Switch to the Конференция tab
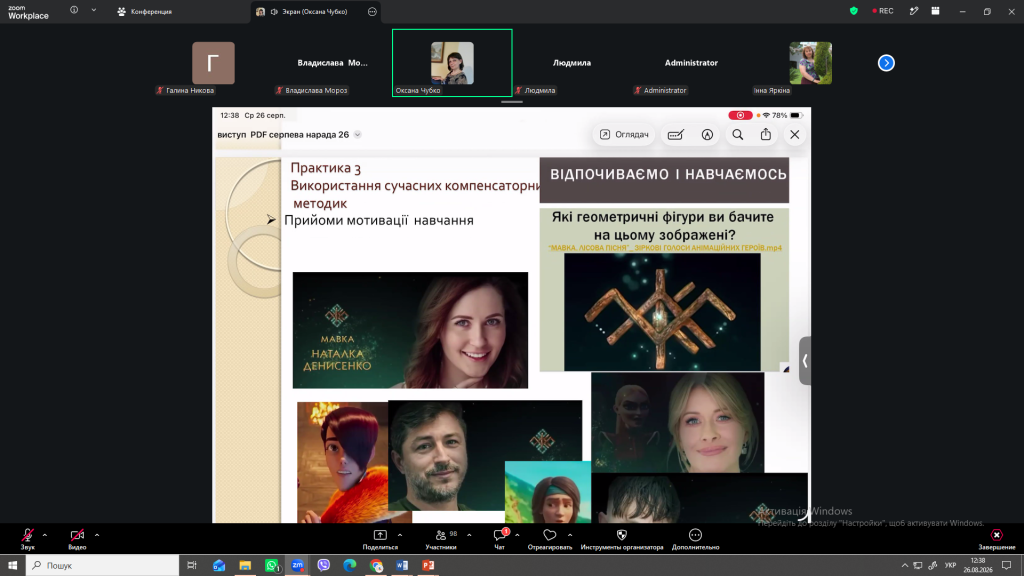This screenshot has width=1024, height=576. [x=144, y=12]
